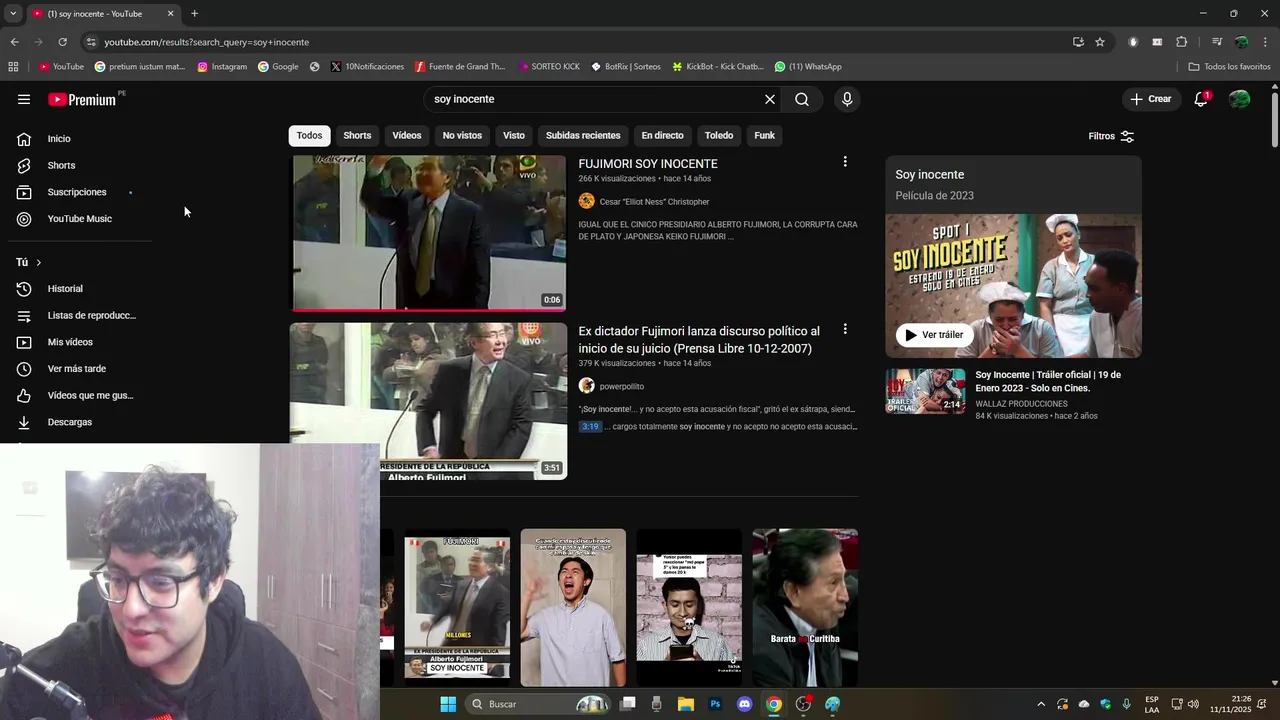This screenshot has height=720, width=1280.
Task: Select the Subidas recientes chip
Action: (x=583, y=135)
